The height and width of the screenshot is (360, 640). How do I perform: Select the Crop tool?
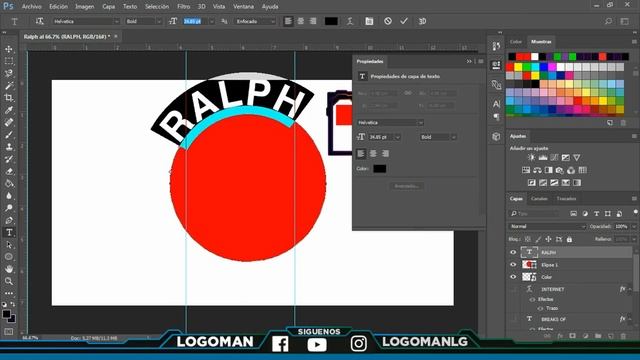9,98
